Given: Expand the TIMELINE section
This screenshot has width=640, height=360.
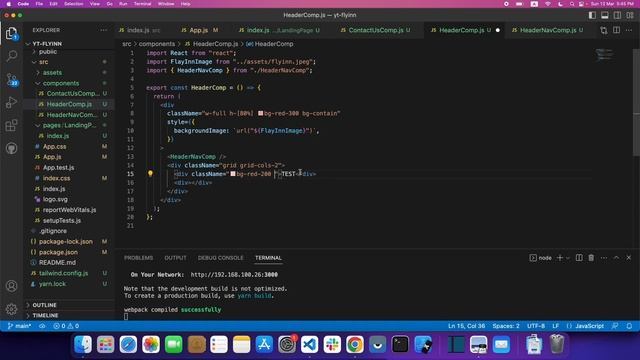Looking at the screenshot, I should [45, 316].
